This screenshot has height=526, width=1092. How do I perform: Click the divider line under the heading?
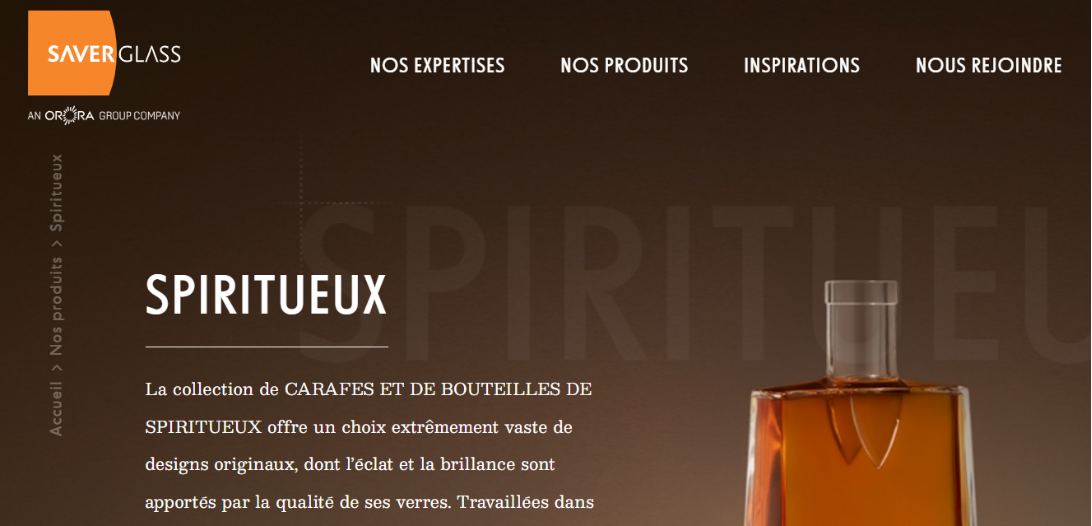pyautogui.click(x=267, y=346)
